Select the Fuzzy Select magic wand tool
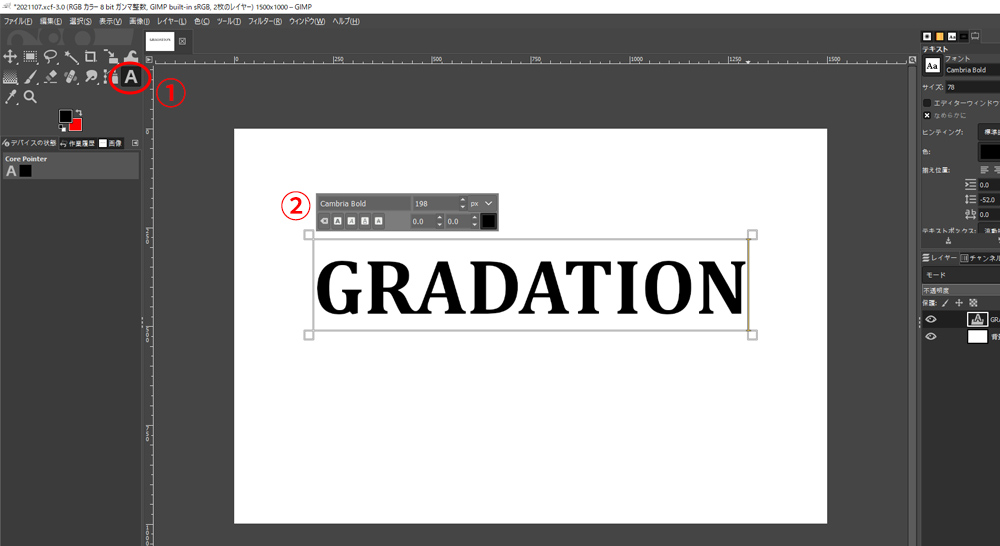This screenshot has width=1000, height=546. pyautogui.click(x=71, y=57)
